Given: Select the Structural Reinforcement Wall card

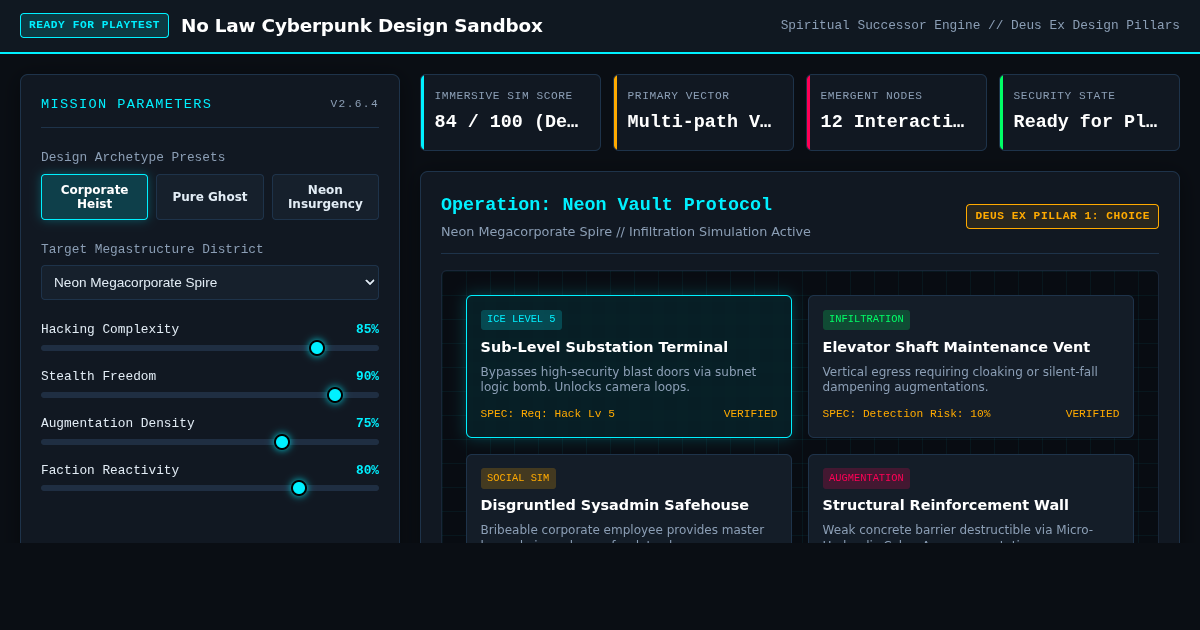Looking at the screenshot, I should pyautogui.click(x=971, y=499).
